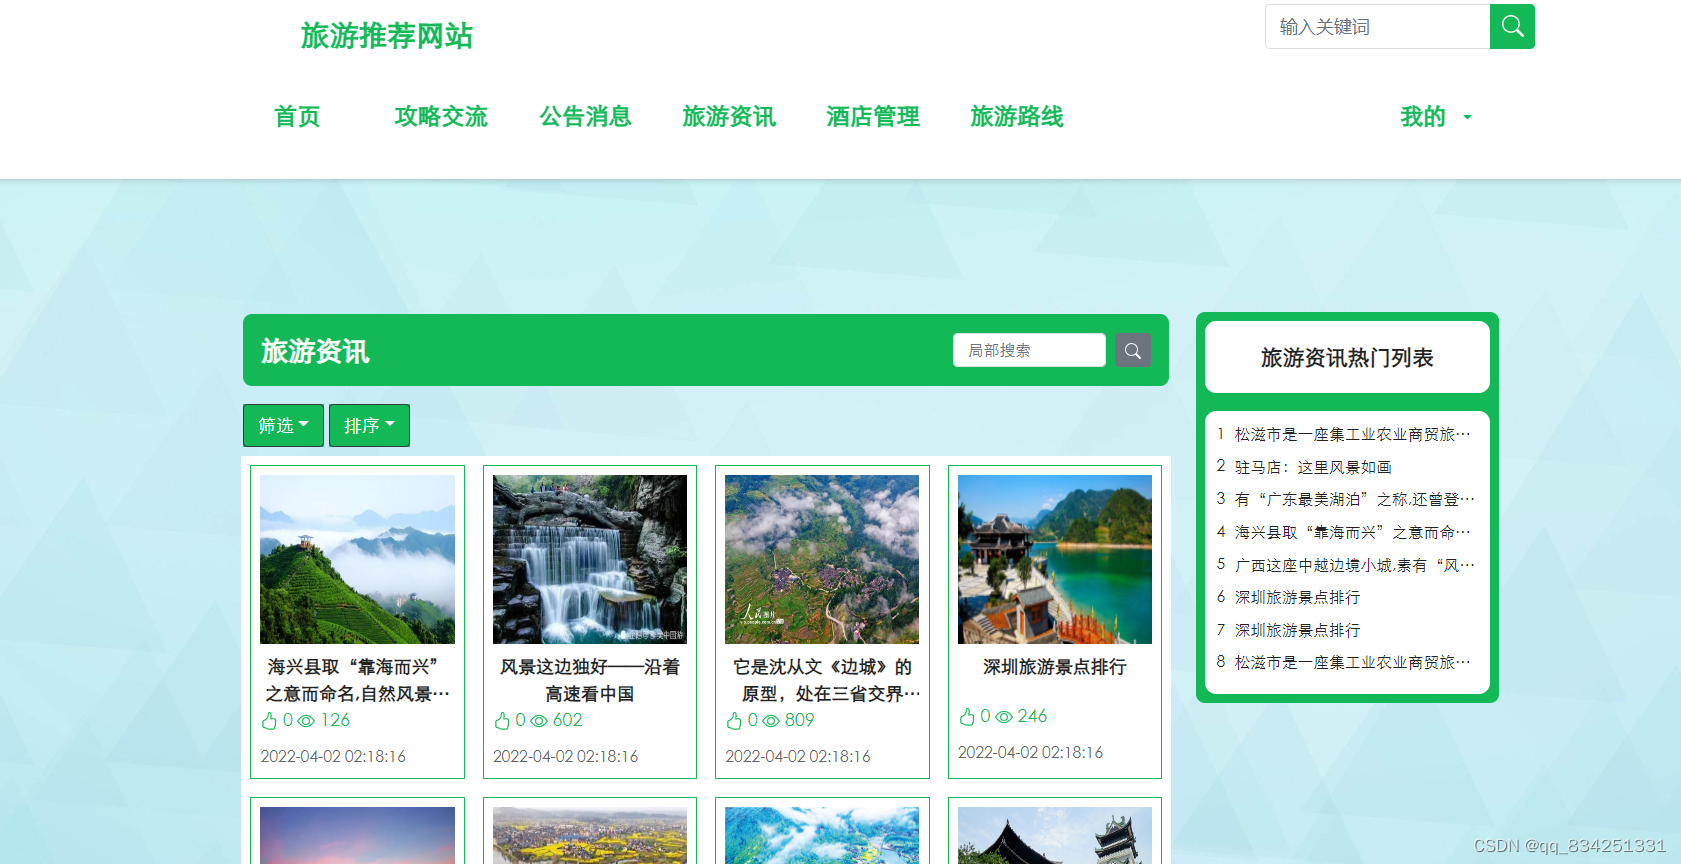Open sunset sky thumbnail in second row

click(357, 835)
